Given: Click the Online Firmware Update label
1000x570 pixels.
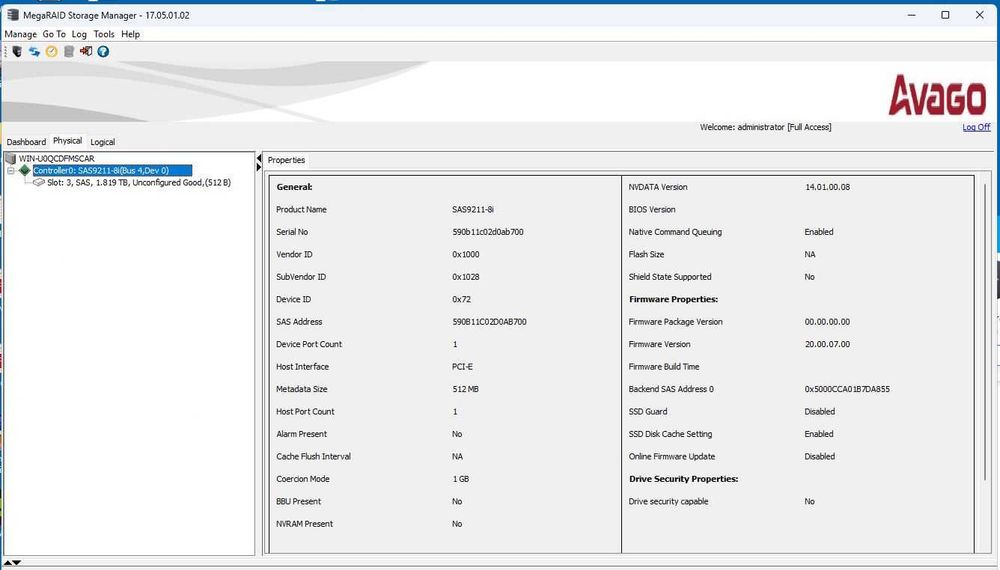Looking at the screenshot, I should tap(672, 457).
